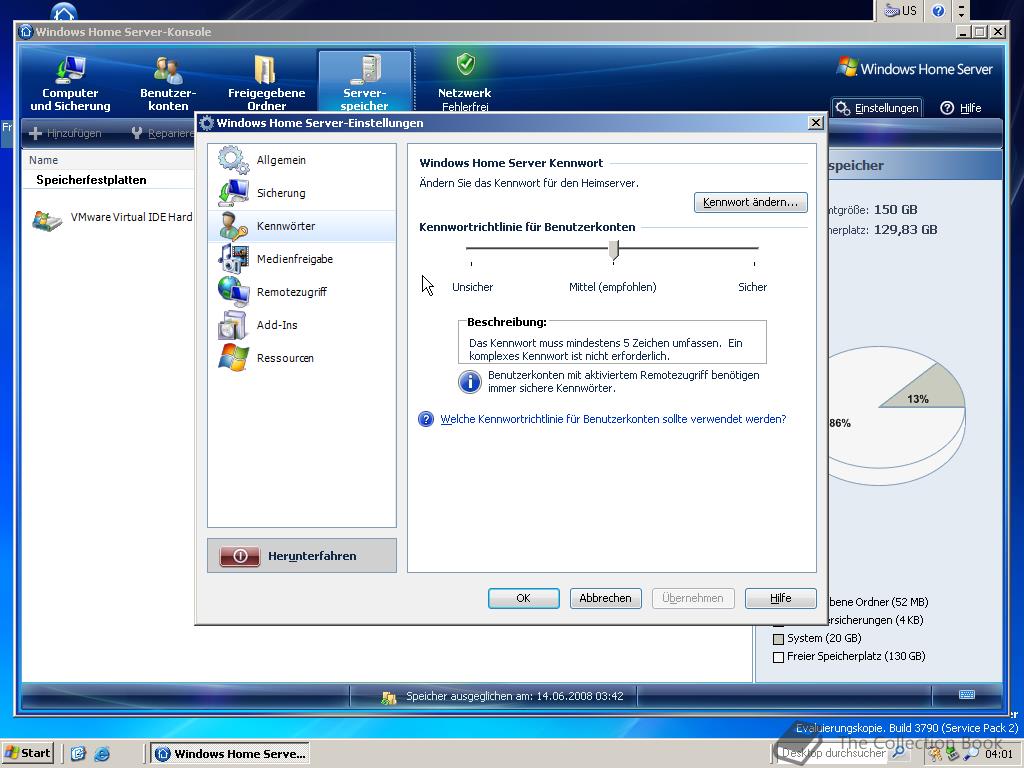Image resolution: width=1024 pixels, height=768 pixels.
Task: Select the Kennwörter user-key icon
Action: (x=233, y=226)
